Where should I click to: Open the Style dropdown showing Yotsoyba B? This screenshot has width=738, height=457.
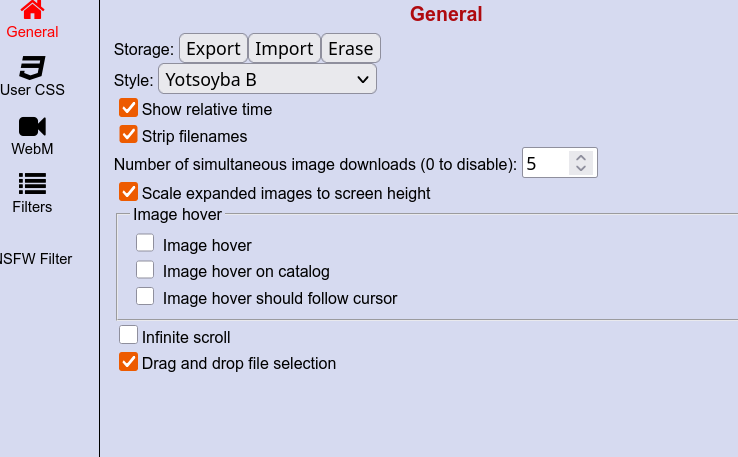(267, 79)
